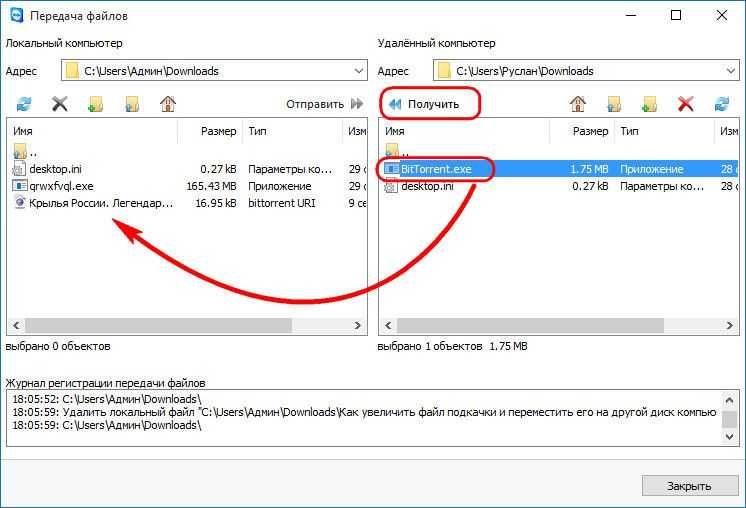The height and width of the screenshot is (508, 746).
Task: Sort remote list by Тип column
Action: [664, 131]
